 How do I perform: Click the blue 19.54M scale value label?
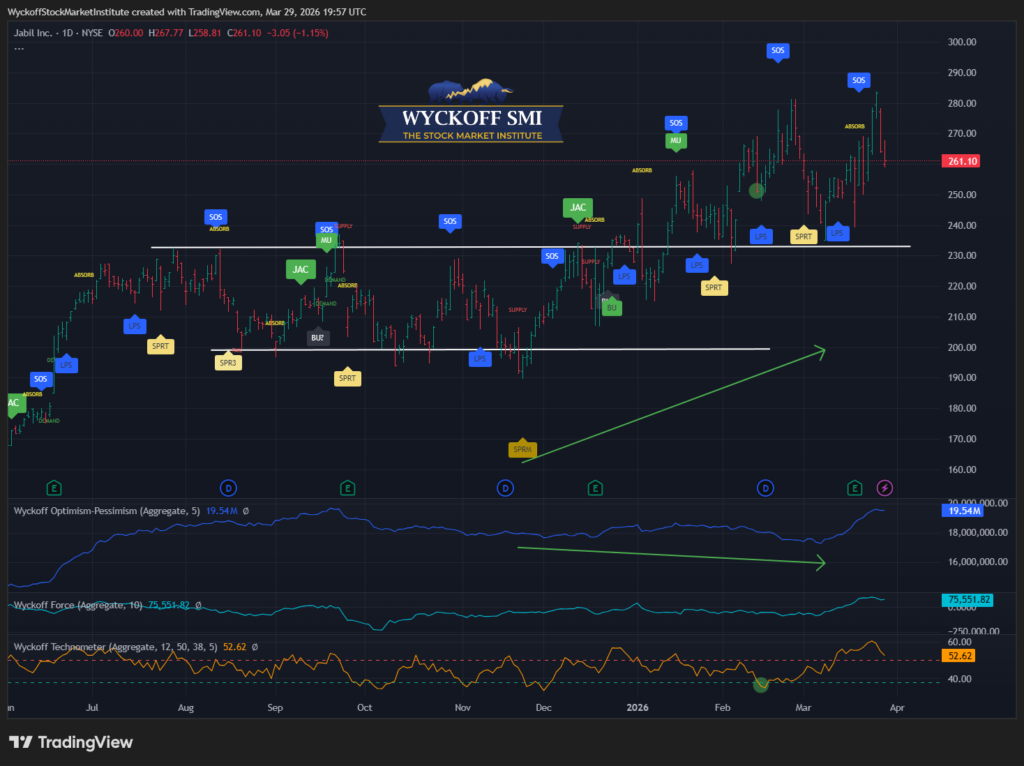962,511
